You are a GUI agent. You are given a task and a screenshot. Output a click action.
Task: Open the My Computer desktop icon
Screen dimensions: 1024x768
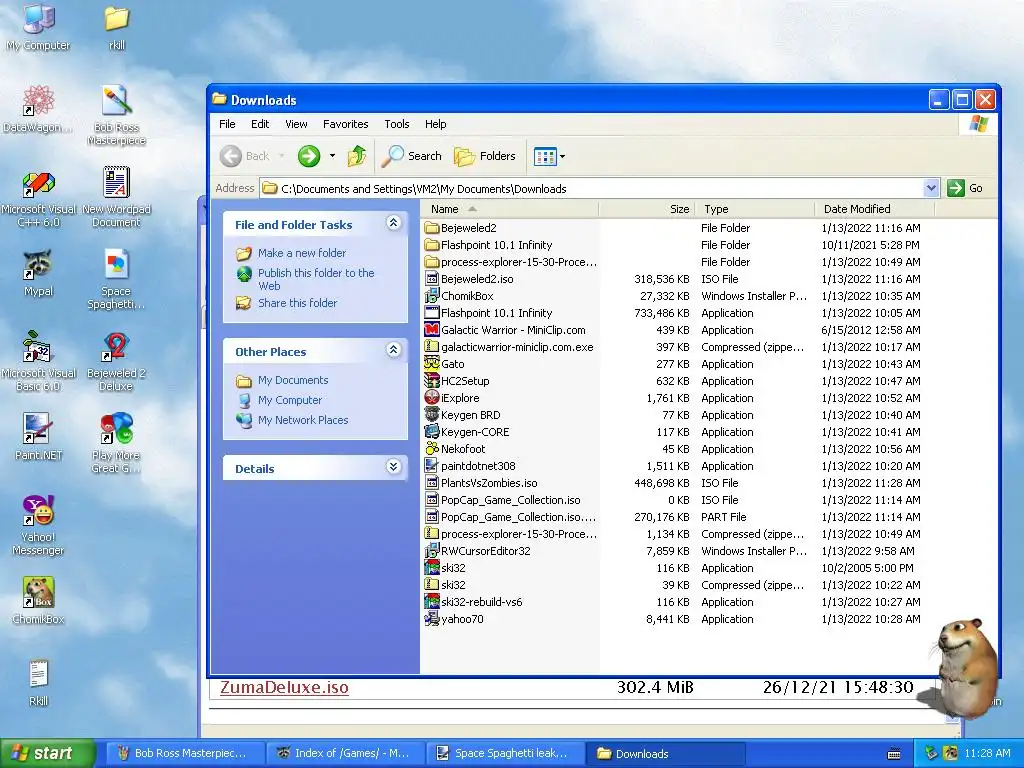click(x=39, y=26)
